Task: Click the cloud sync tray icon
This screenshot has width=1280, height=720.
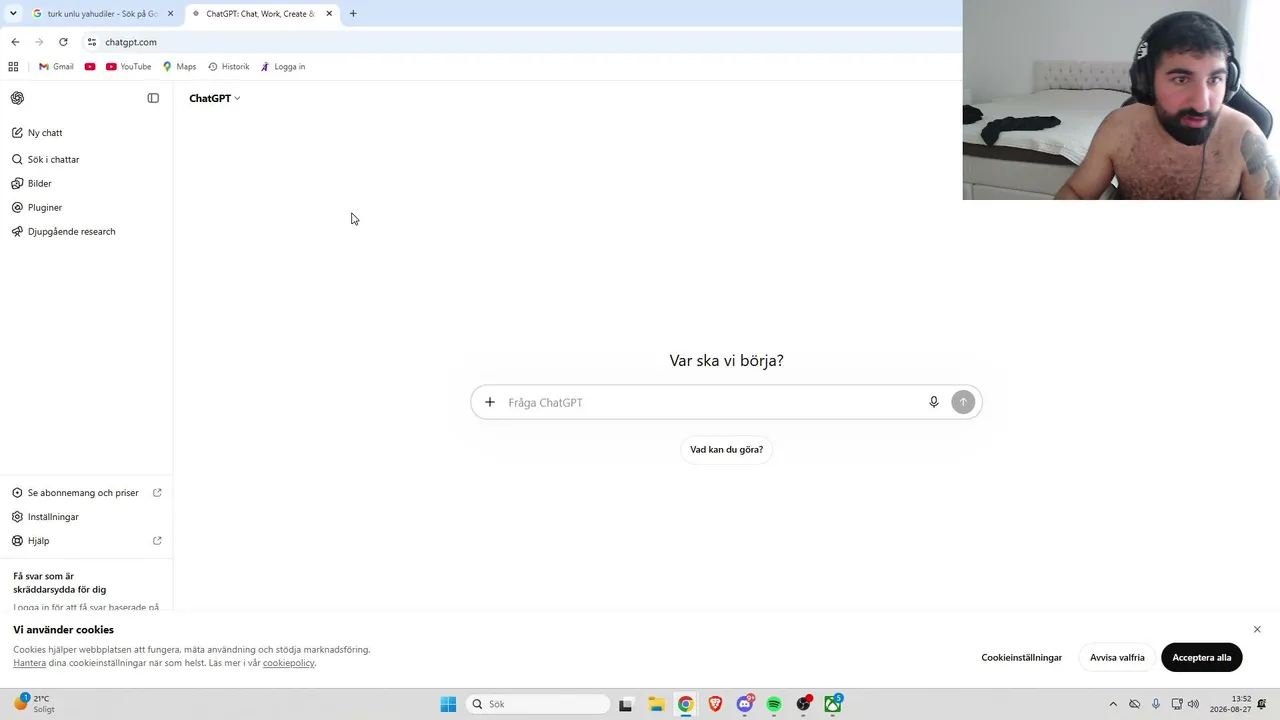Action: (1135, 704)
